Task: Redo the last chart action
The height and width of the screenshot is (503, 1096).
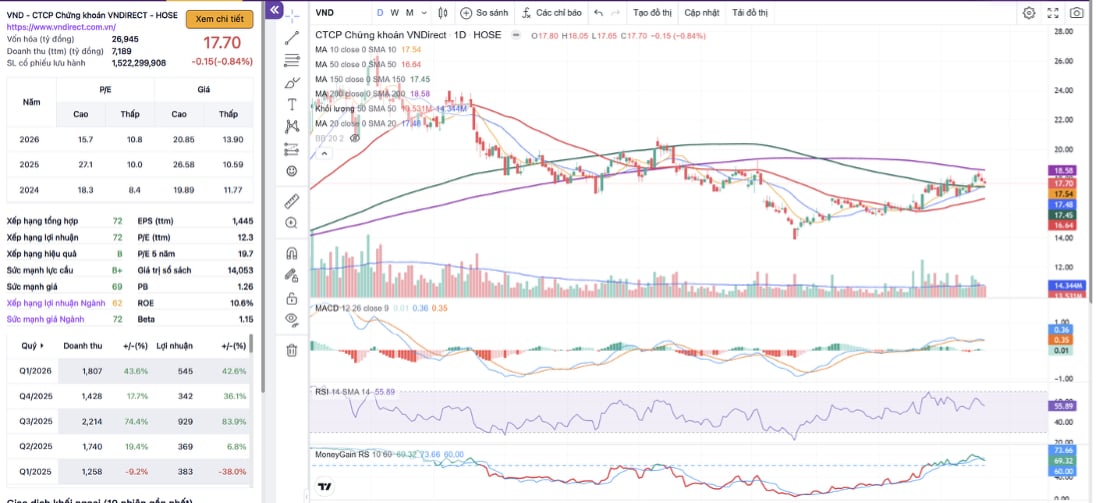Action: point(615,13)
